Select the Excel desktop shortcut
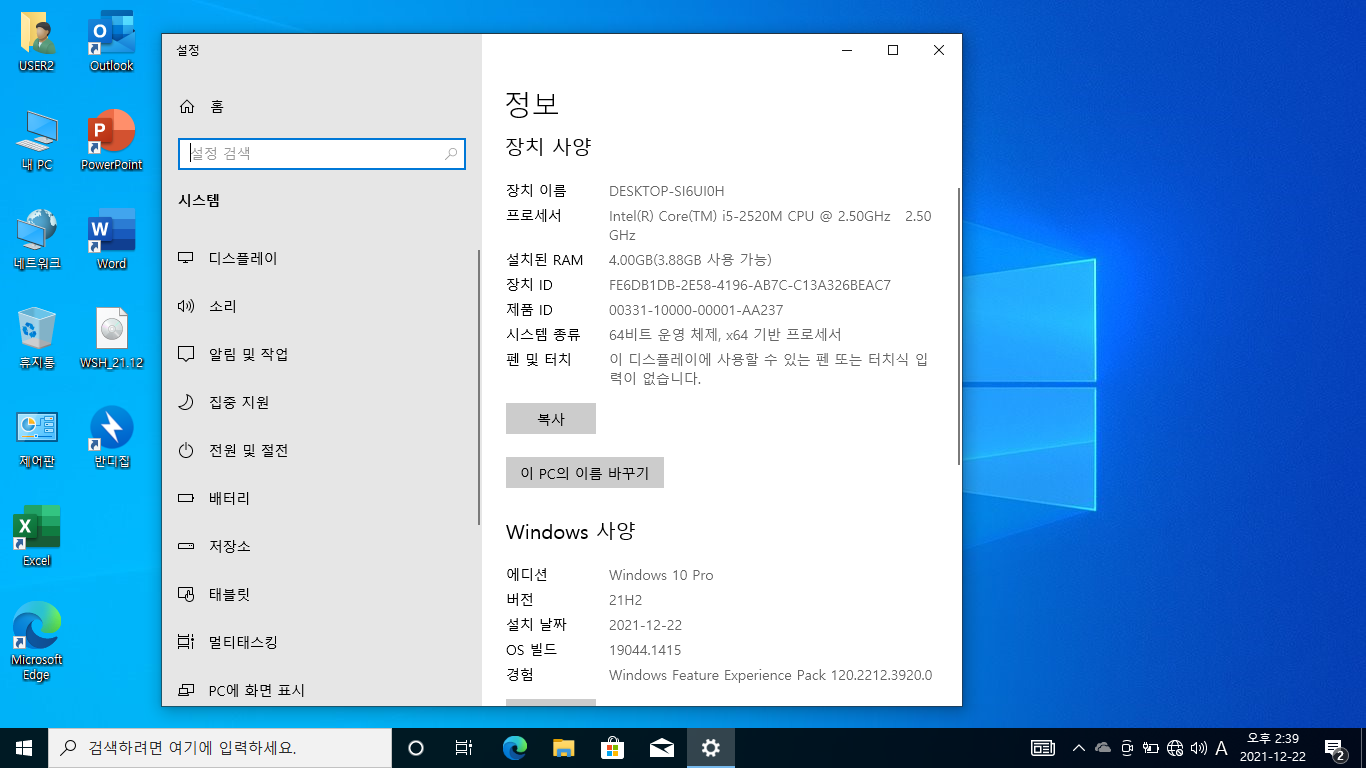Viewport: 1366px width, 768px height. [x=37, y=537]
